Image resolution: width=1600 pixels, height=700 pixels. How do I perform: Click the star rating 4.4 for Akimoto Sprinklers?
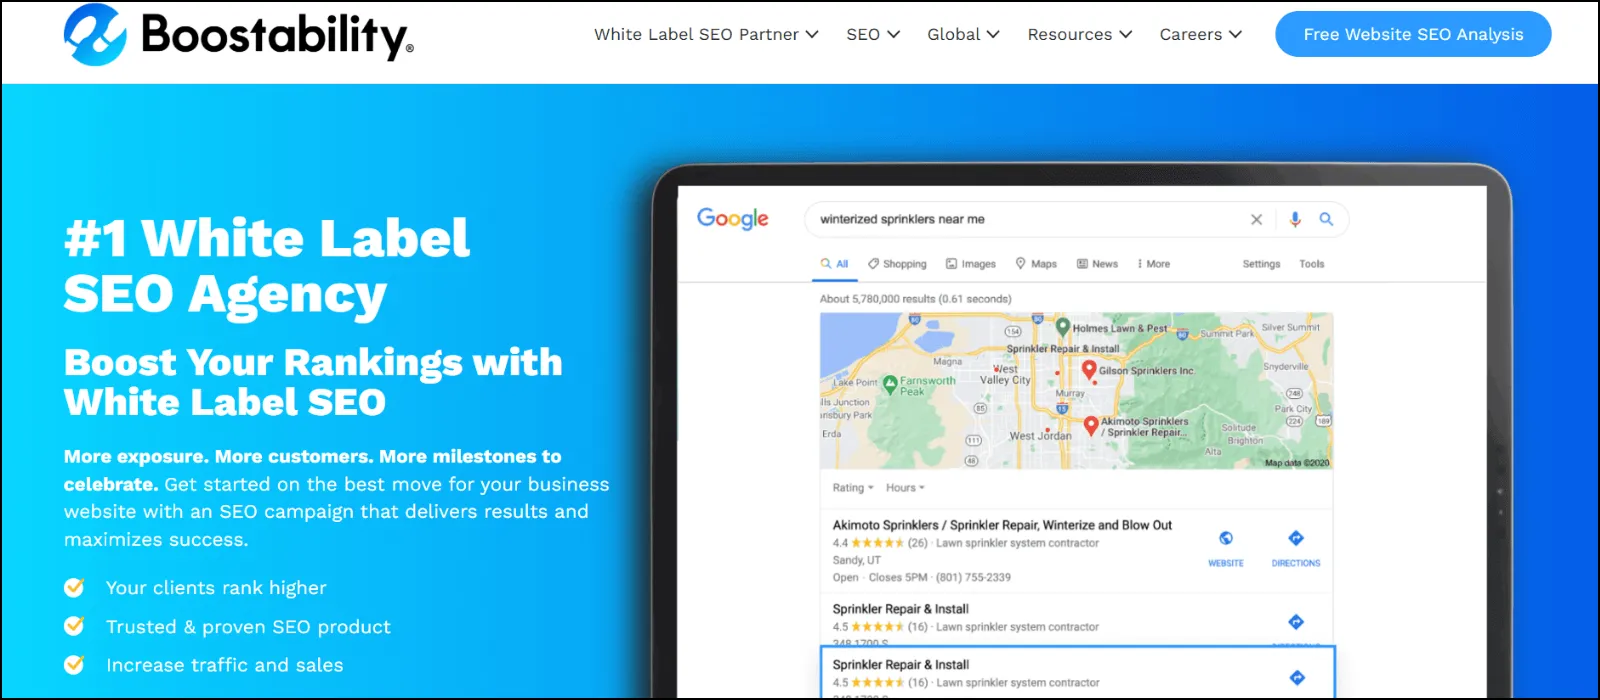tap(877, 543)
